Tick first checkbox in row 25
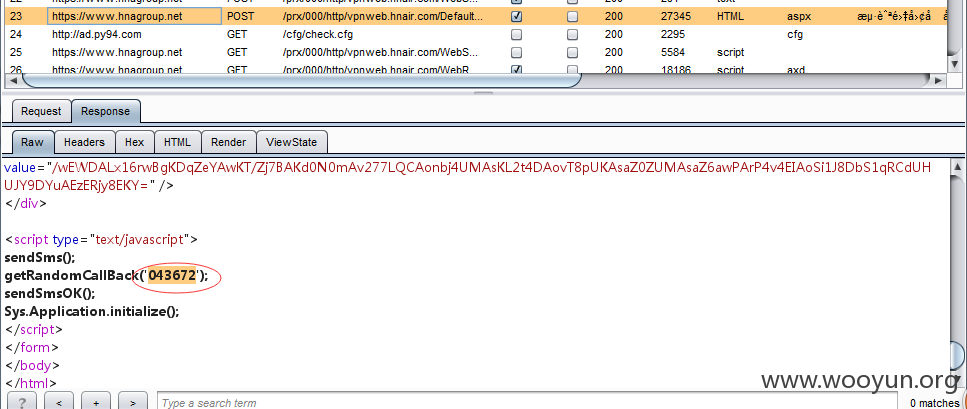Viewport: 967px width, 409px height. pyautogui.click(x=517, y=52)
